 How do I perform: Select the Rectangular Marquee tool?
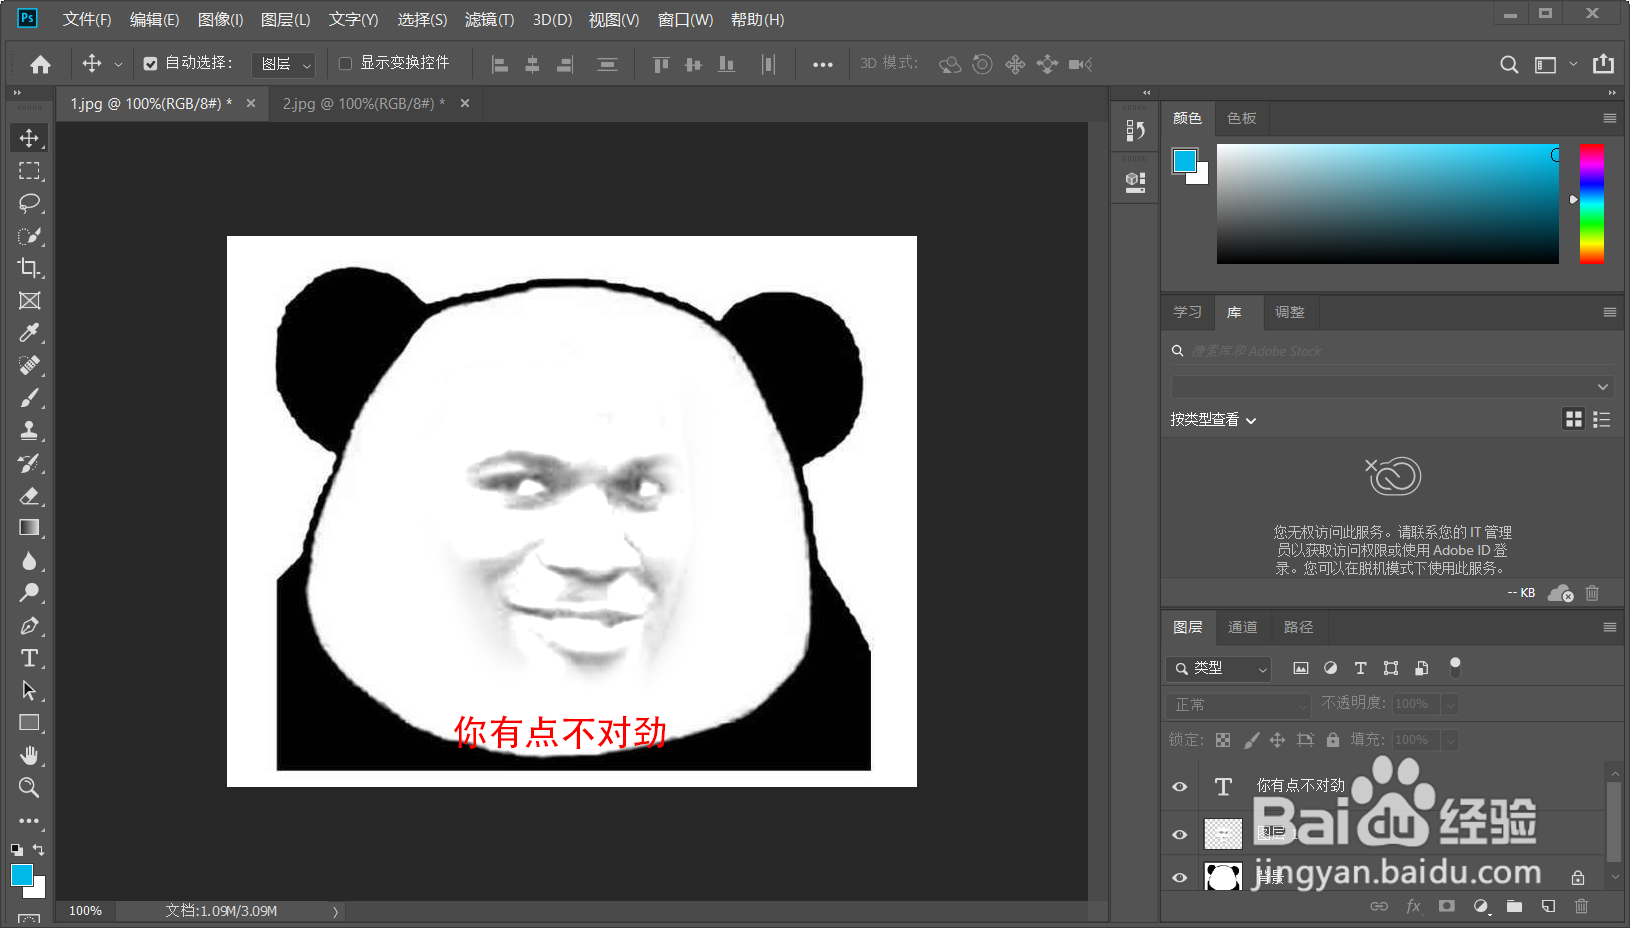(29, 171)
